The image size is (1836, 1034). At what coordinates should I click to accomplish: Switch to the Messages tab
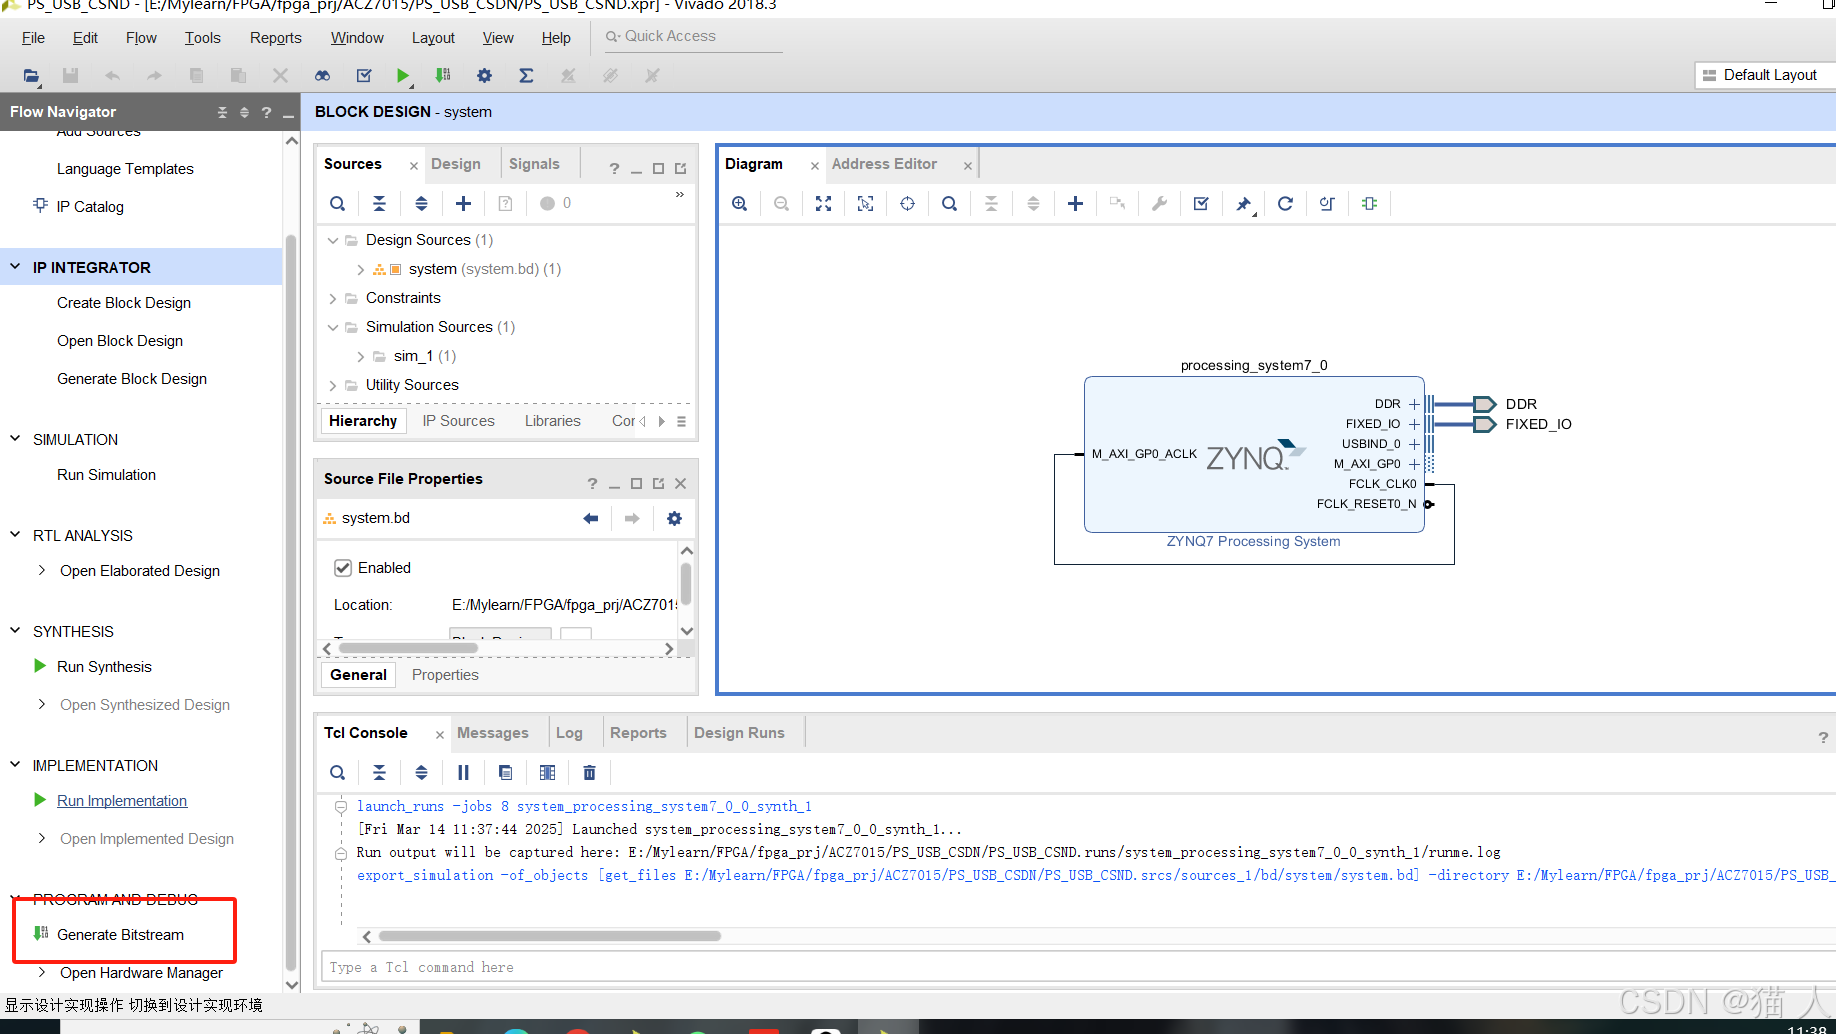(492, 733)
